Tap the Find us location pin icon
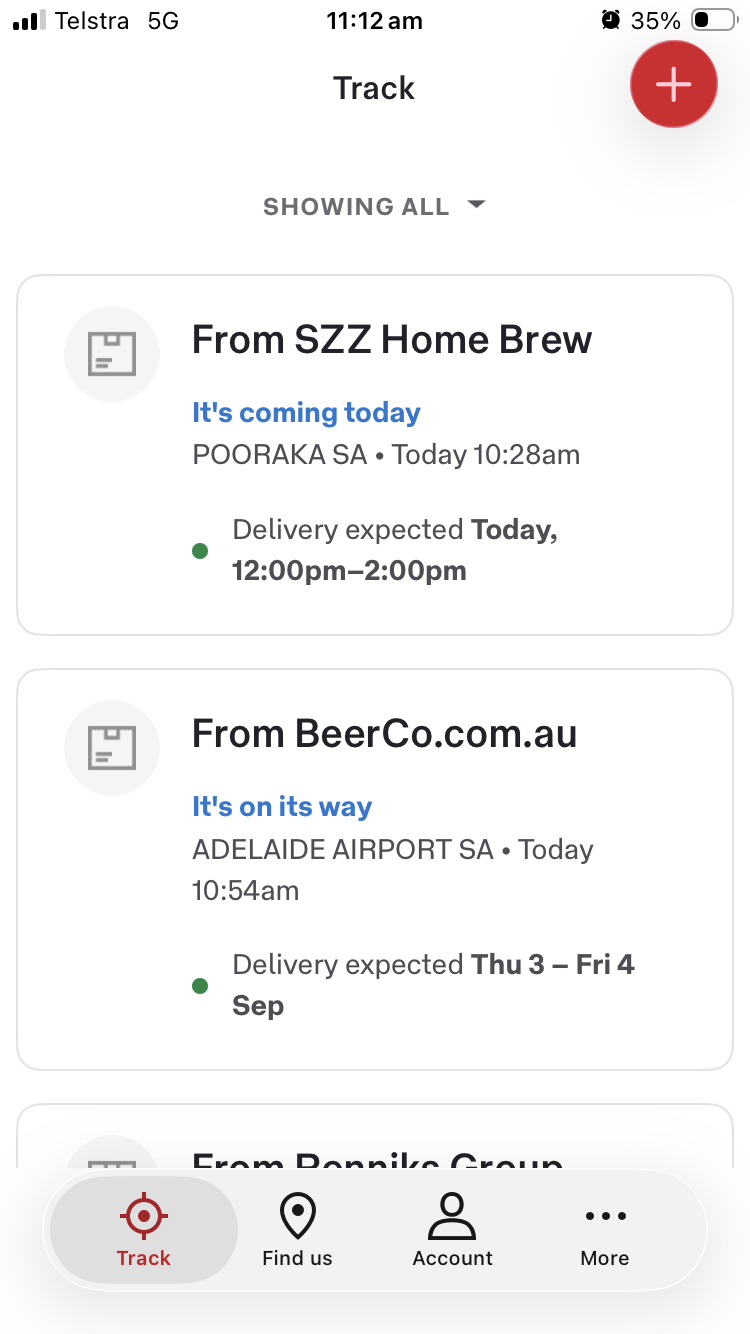This screenshot has height=1334, width=750. point(297,1216)
